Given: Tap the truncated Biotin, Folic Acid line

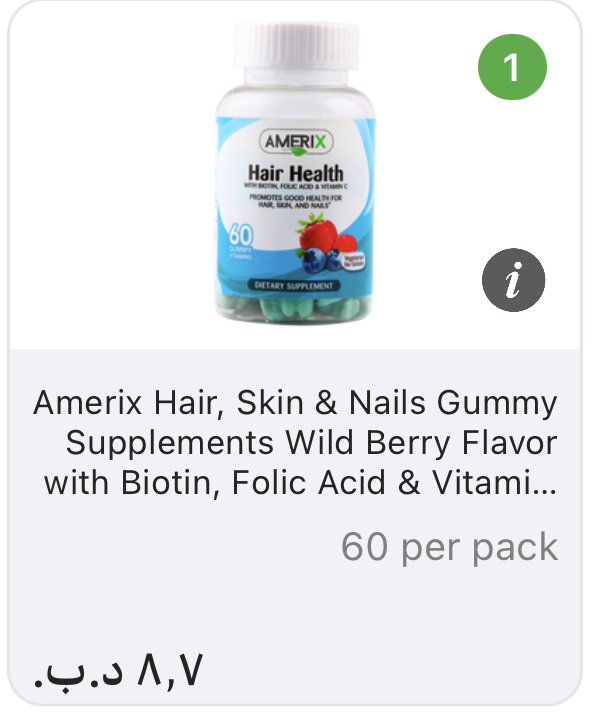Looking at the screenshot, I should click(x=300, y=483).
